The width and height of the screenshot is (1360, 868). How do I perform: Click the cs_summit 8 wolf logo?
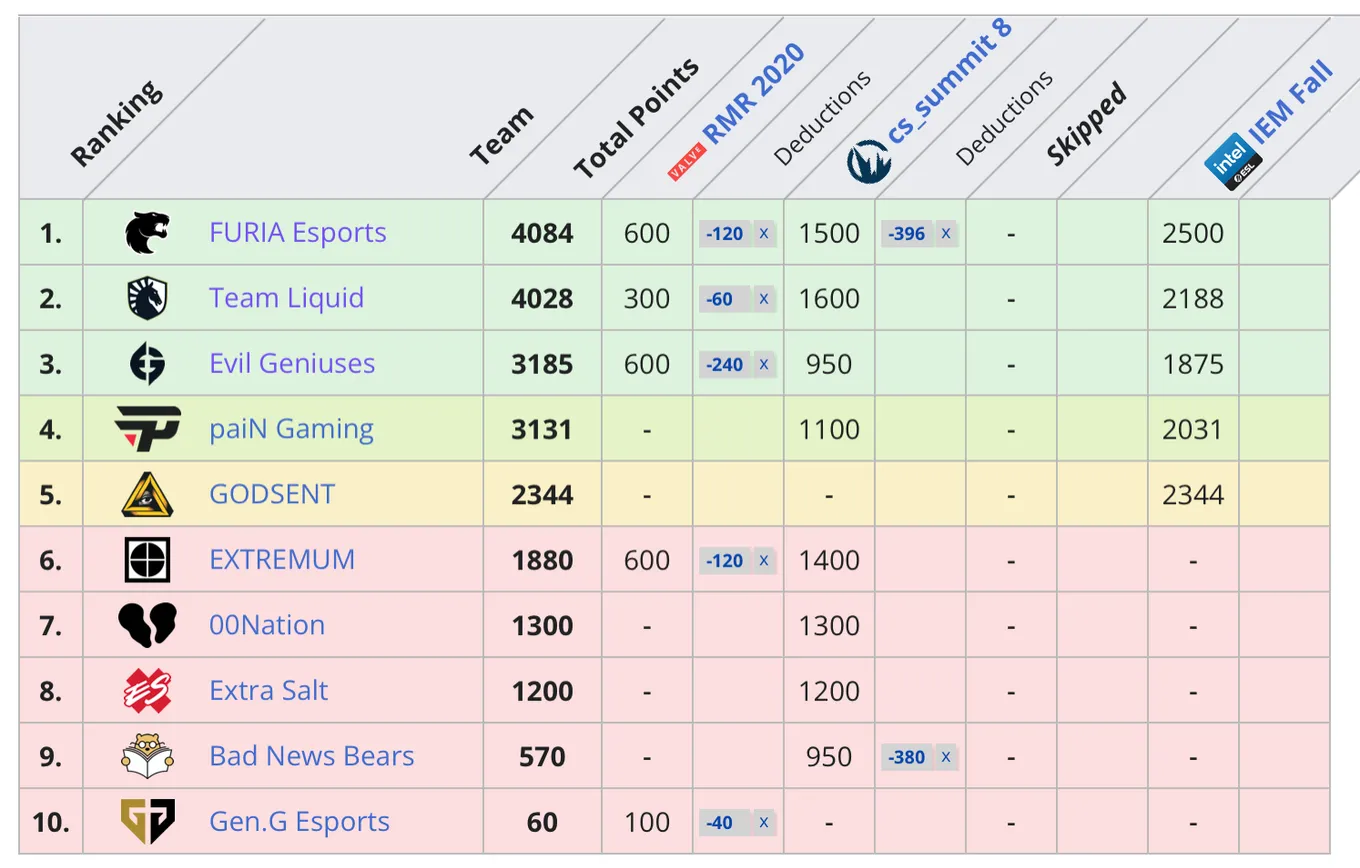tap(867, 163)
